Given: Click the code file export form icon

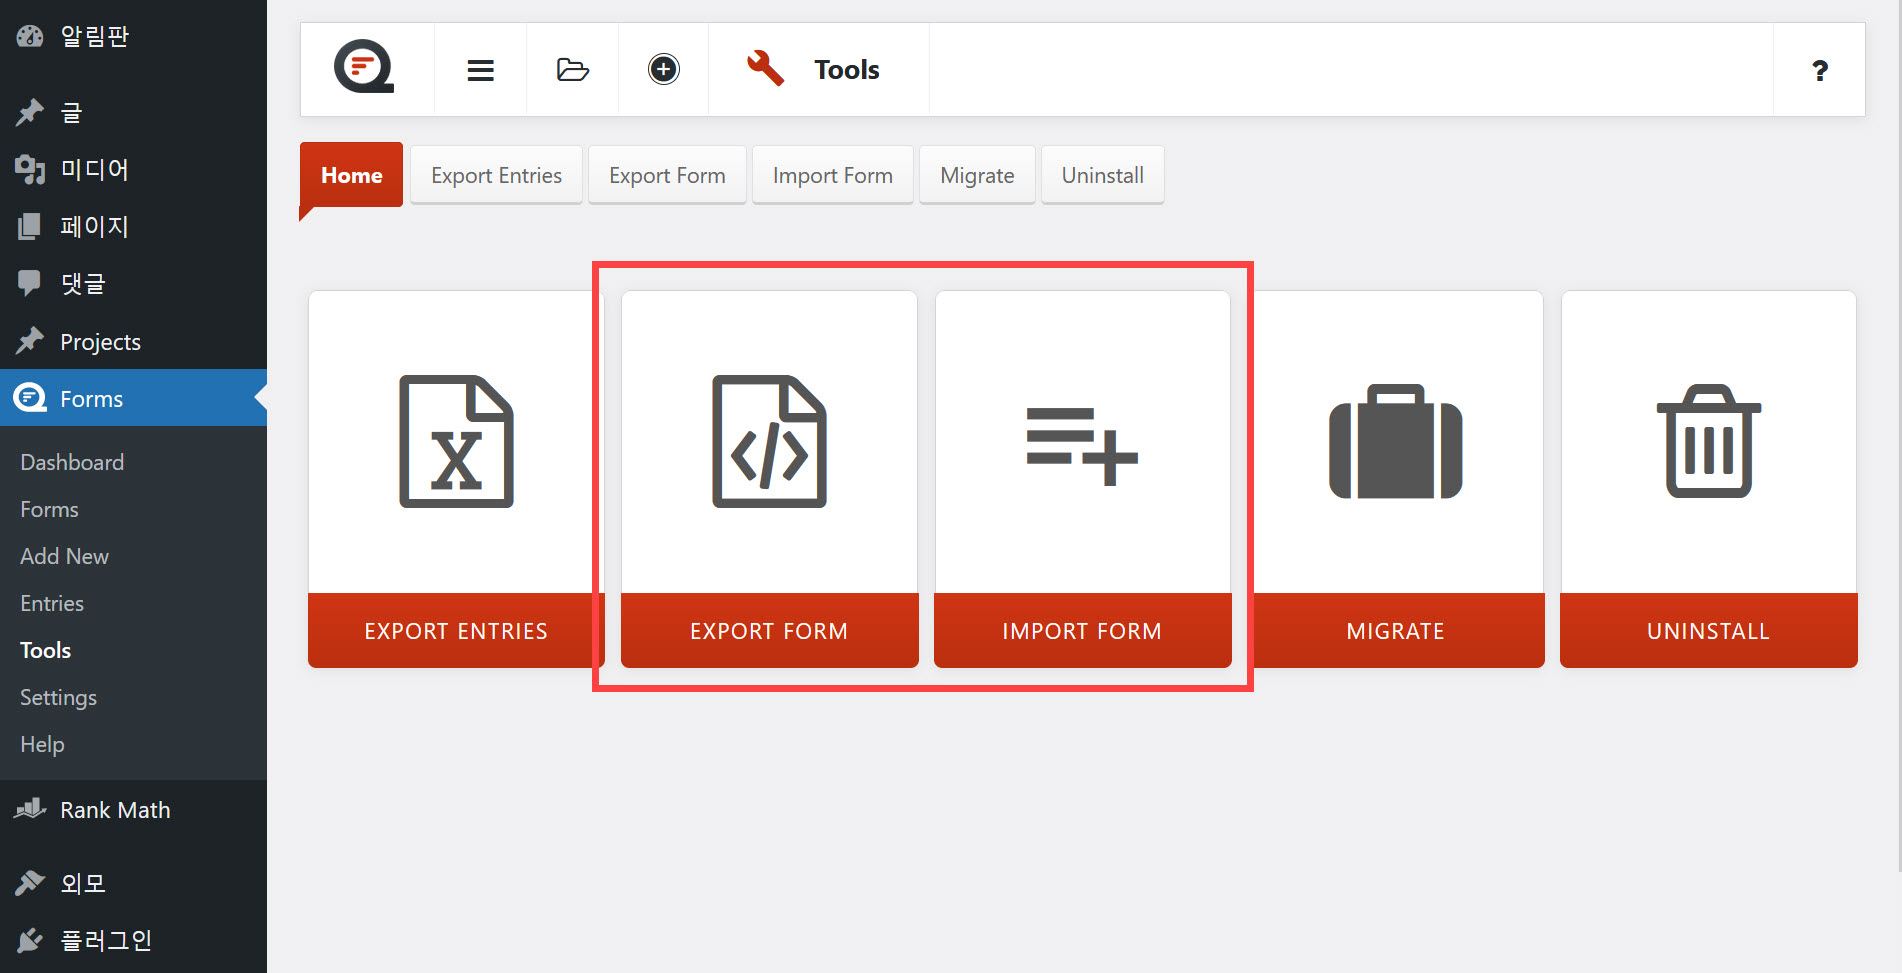Looking at the screenshot, I should (x=769, y=441).
